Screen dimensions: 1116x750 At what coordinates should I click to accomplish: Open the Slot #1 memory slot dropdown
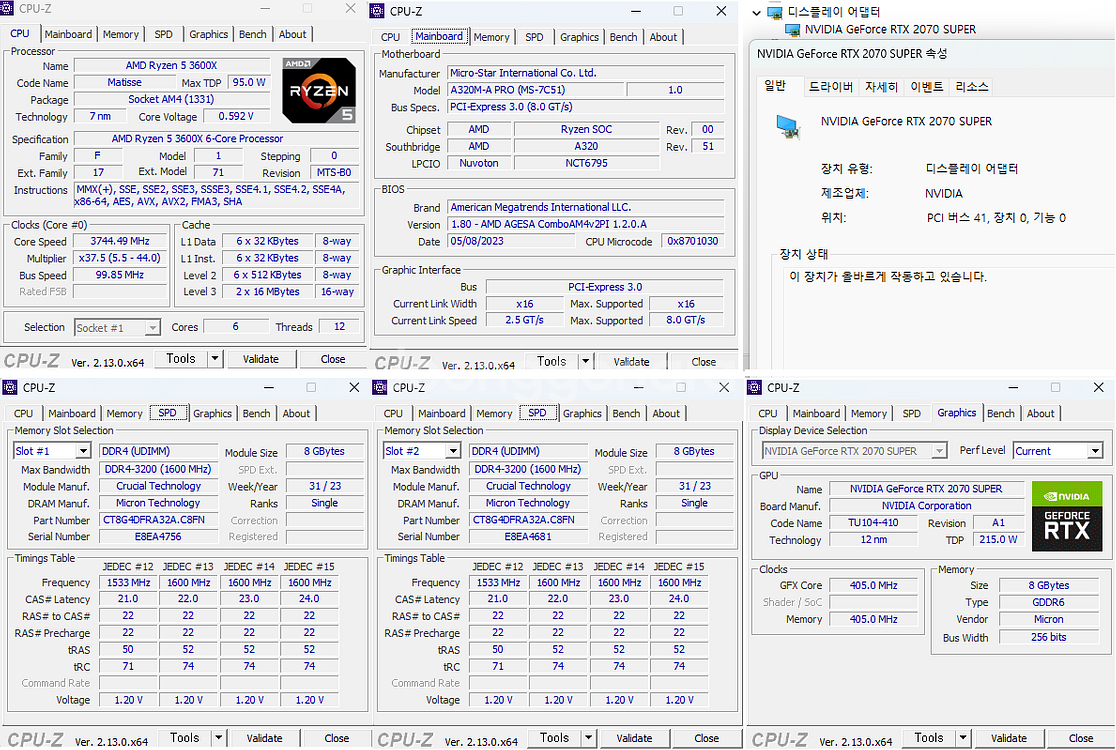[x=82, y=452]
